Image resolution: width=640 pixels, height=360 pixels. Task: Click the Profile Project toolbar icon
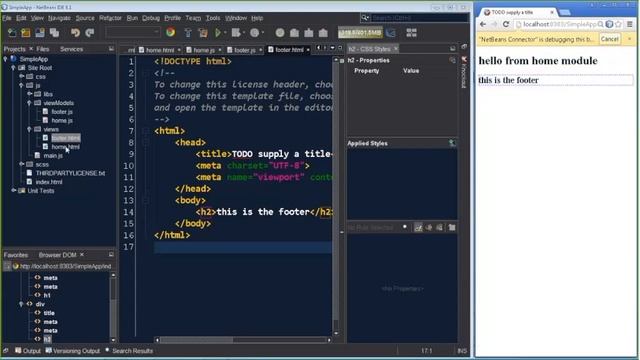click(254, 33)
